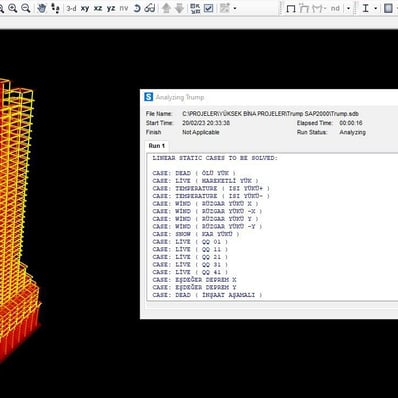This screenshot has width=398, height=398.
Task: Click the object shrink toggle icon
Action: point(195,8)
